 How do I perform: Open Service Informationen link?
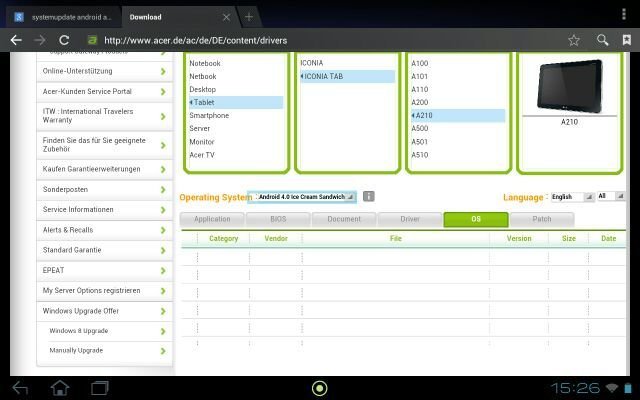point(105,209)
